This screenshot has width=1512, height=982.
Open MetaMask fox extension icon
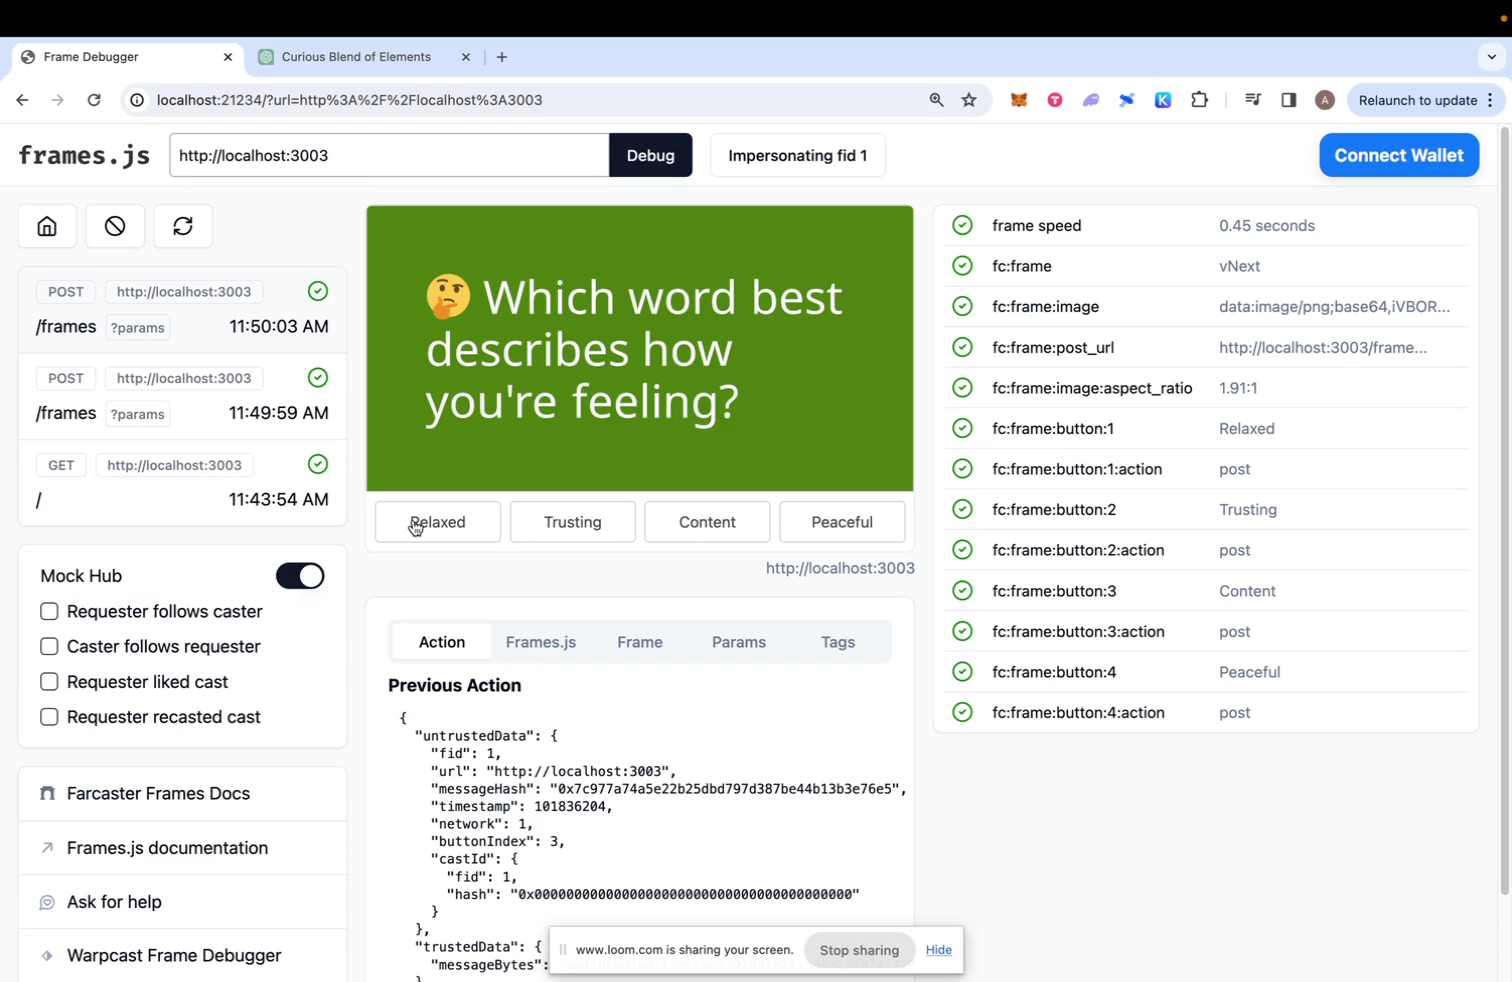coord(1019,100)
